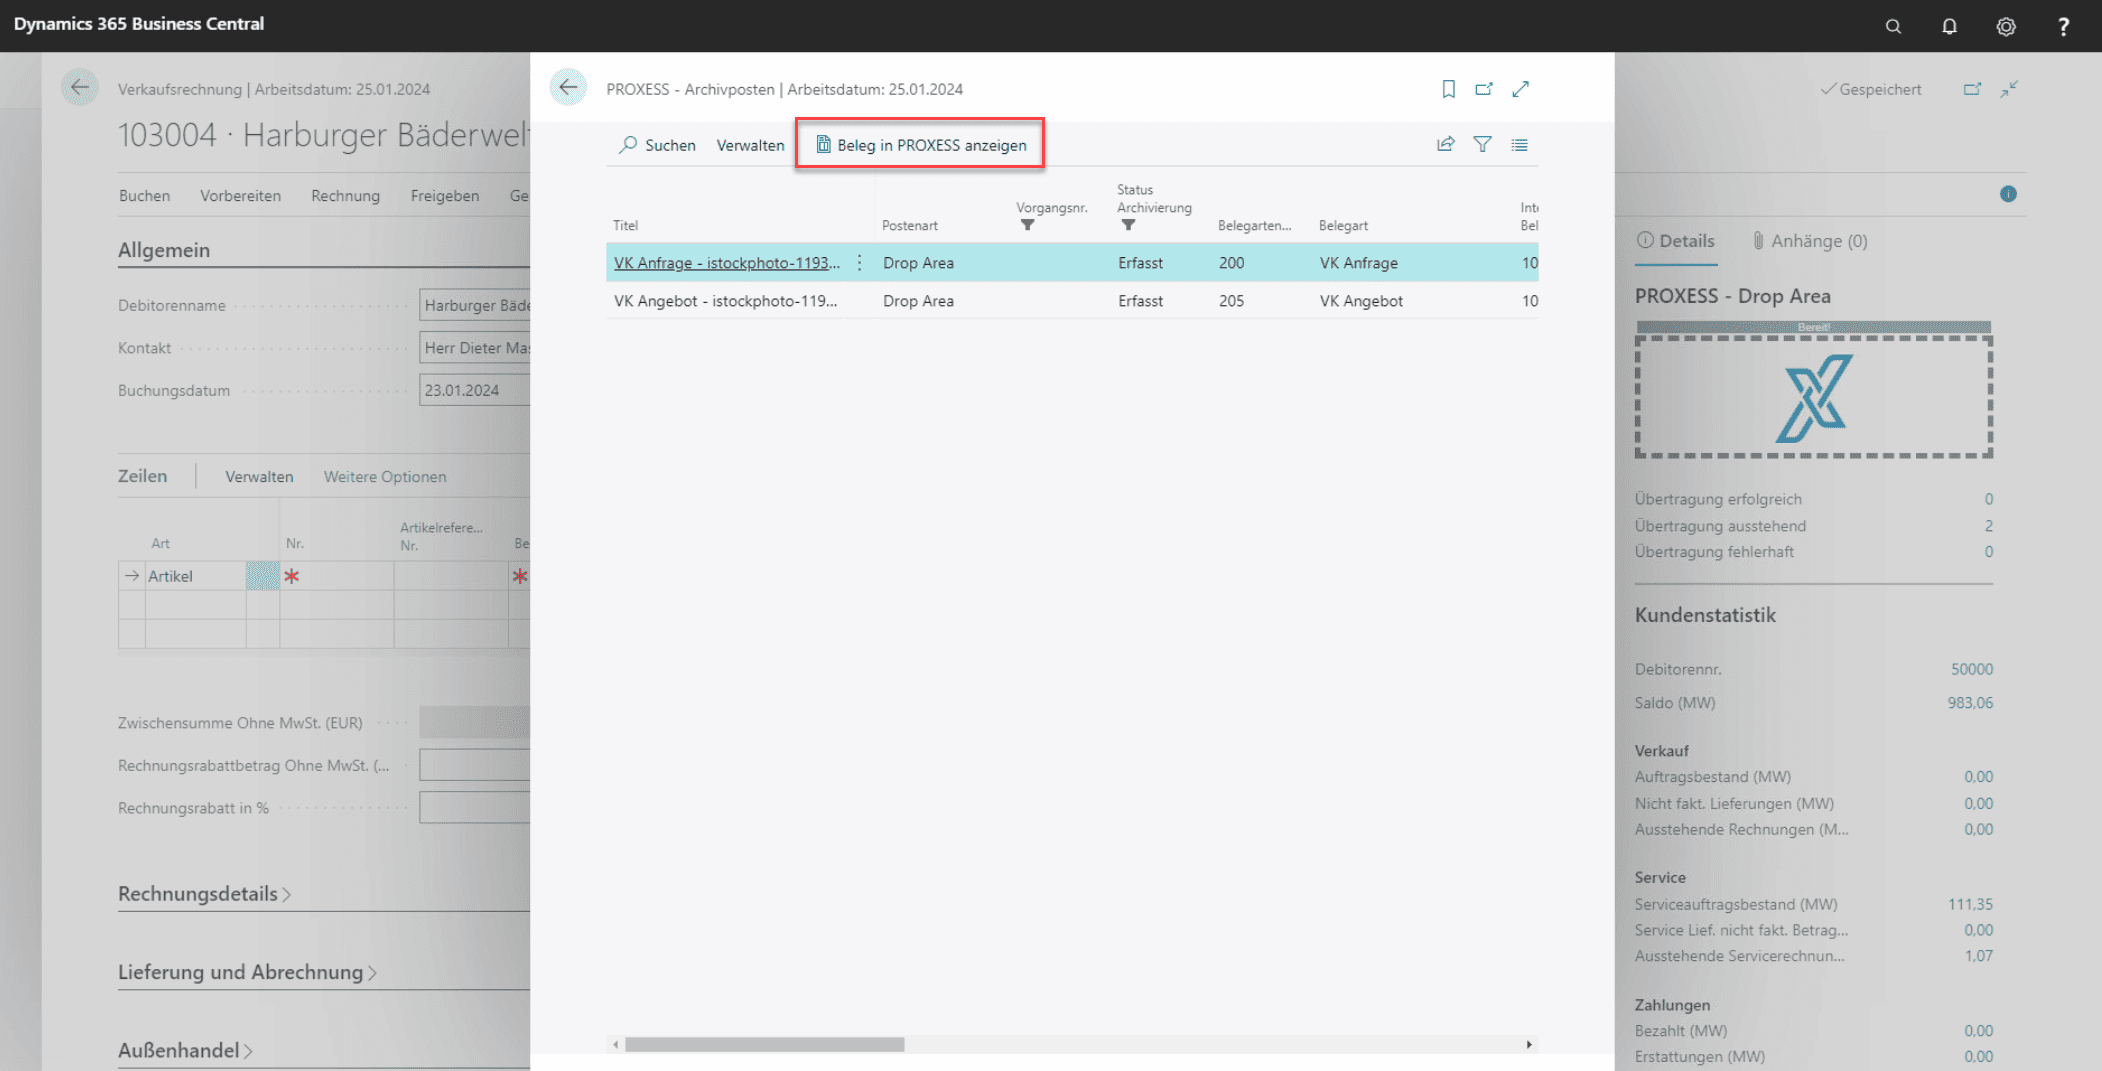Open help question mark icon
The height and width of the screenshot is (1071, 2102).
2063,26
